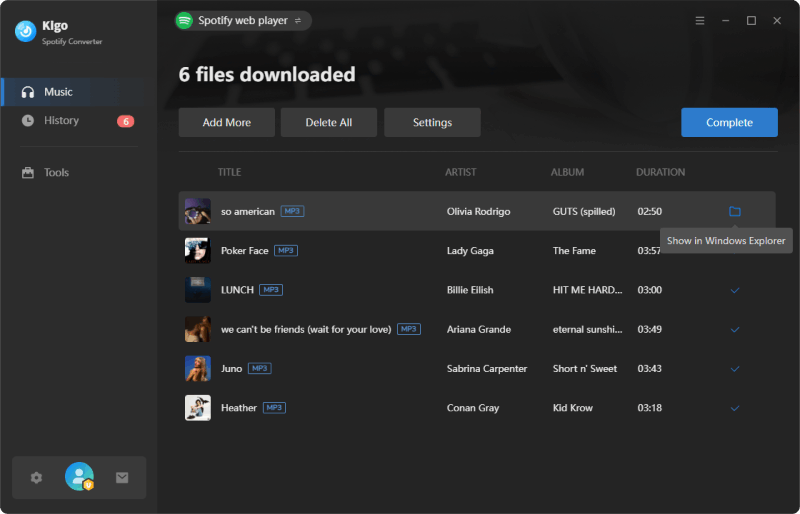Click the ALBUM column header
The height and width of the screenshot is (514, 800).
tap(567, 173)
